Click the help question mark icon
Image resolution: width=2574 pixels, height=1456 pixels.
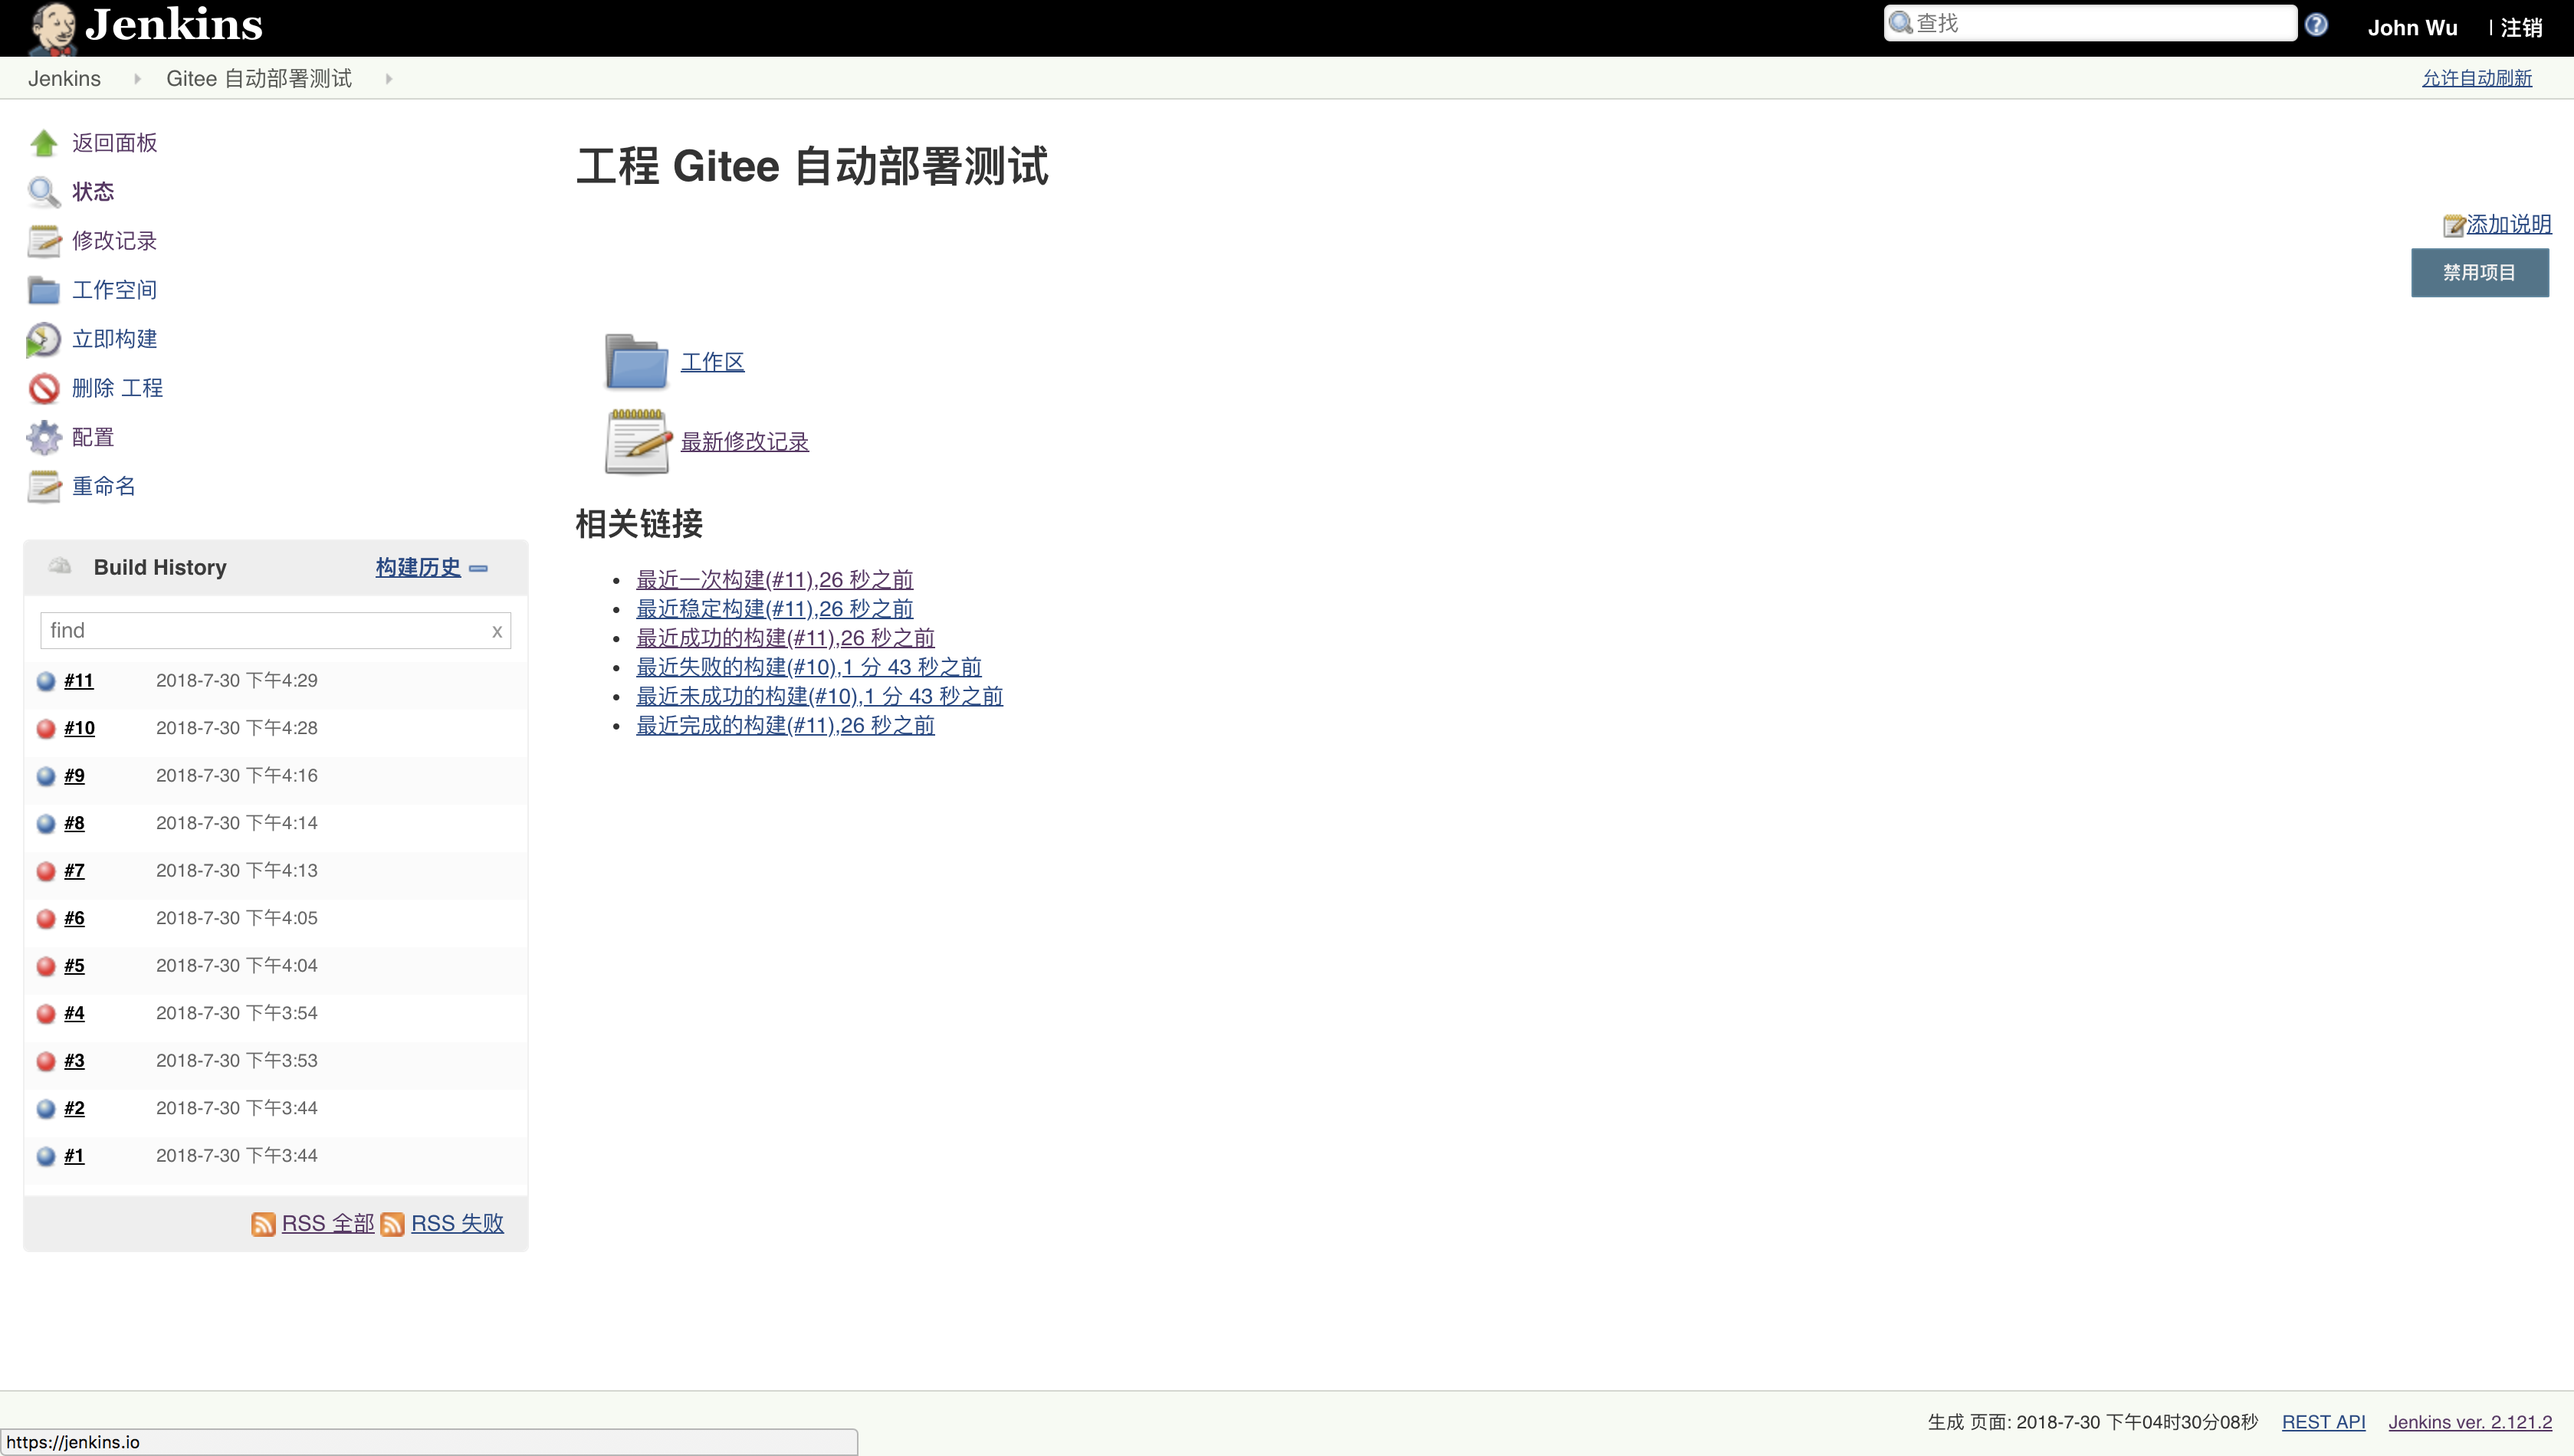2316,25
